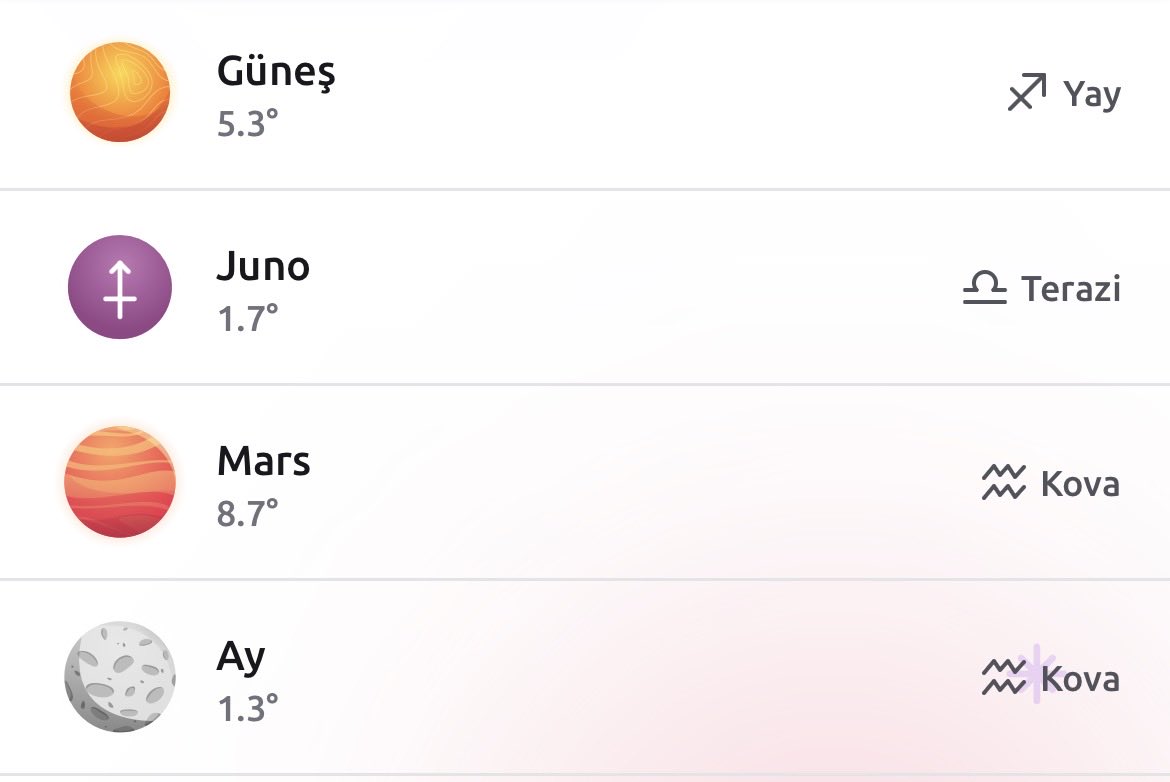Viewport: 1170px width, 782px height.
Task: Click the 8.7° degree value under Mars
Action: pos(248,513)
